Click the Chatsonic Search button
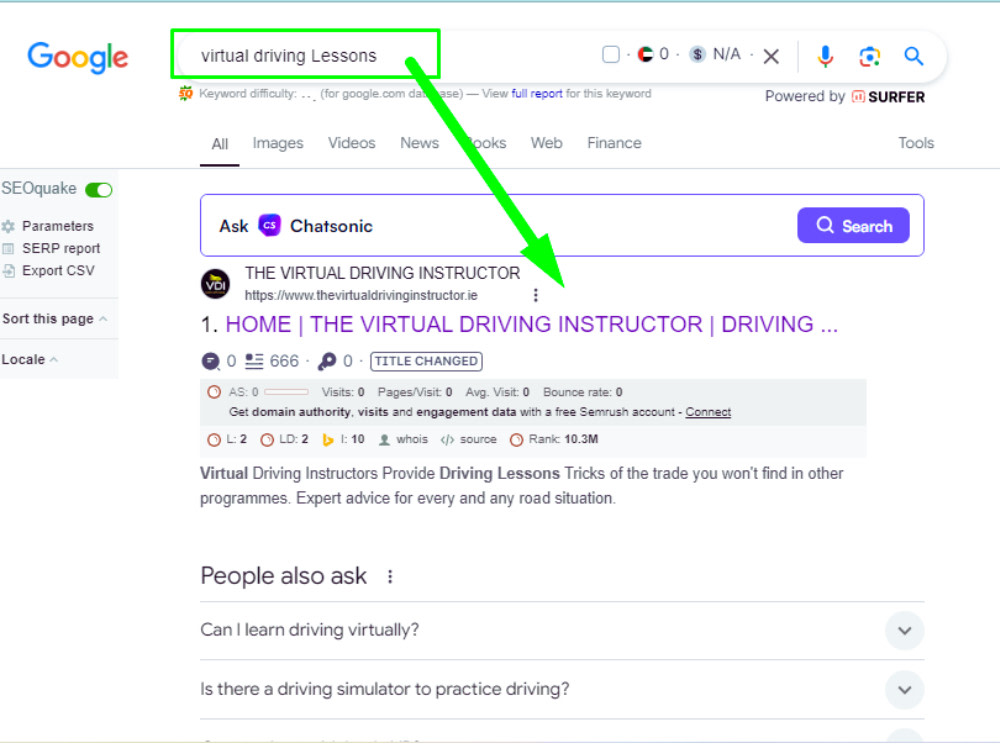The height and width of the screenshot is (750, 1000). 853,226
